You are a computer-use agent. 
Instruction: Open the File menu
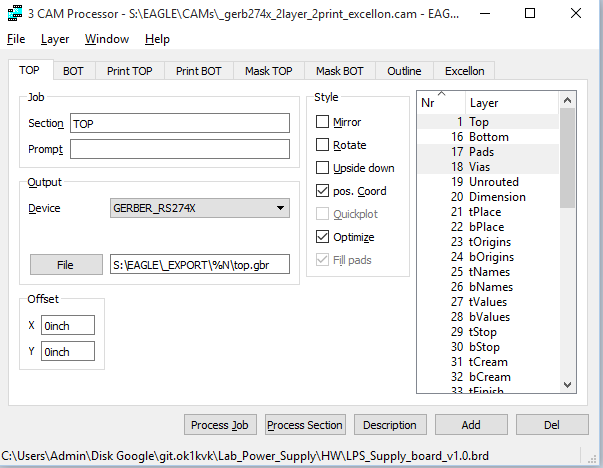point(16,39)
